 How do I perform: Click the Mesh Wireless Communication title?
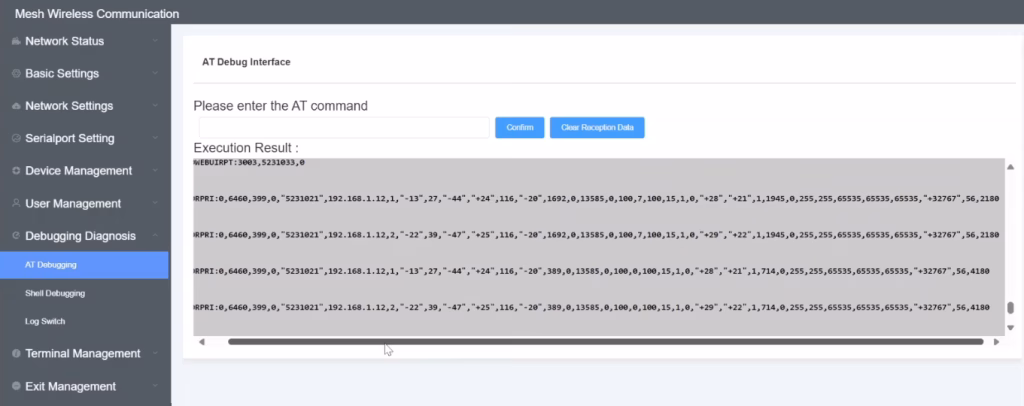pyautogui.click(x=97, y=14)
